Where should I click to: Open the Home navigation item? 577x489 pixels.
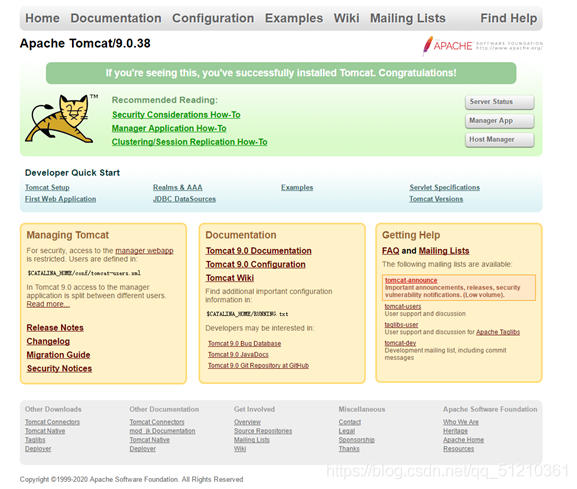click(42, 18)
